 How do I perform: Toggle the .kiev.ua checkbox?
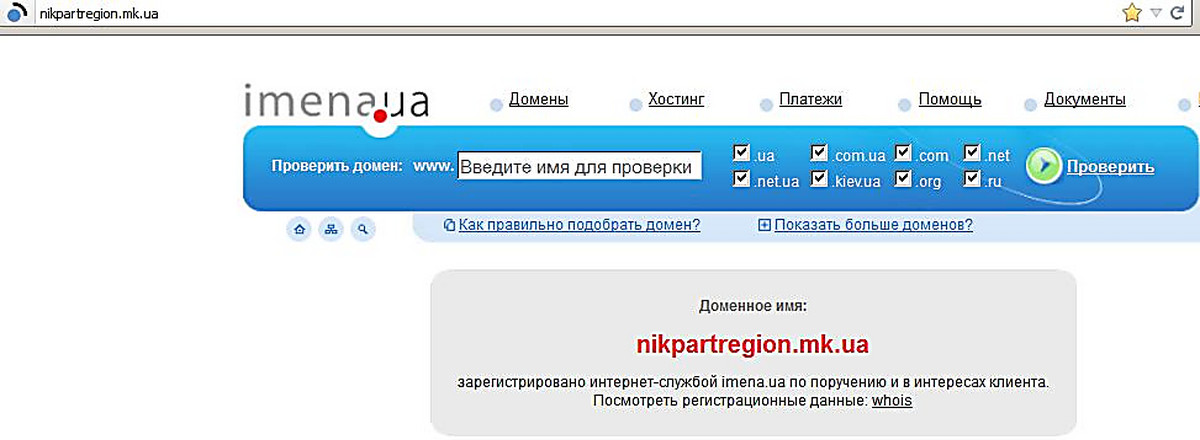coord(820,179)
